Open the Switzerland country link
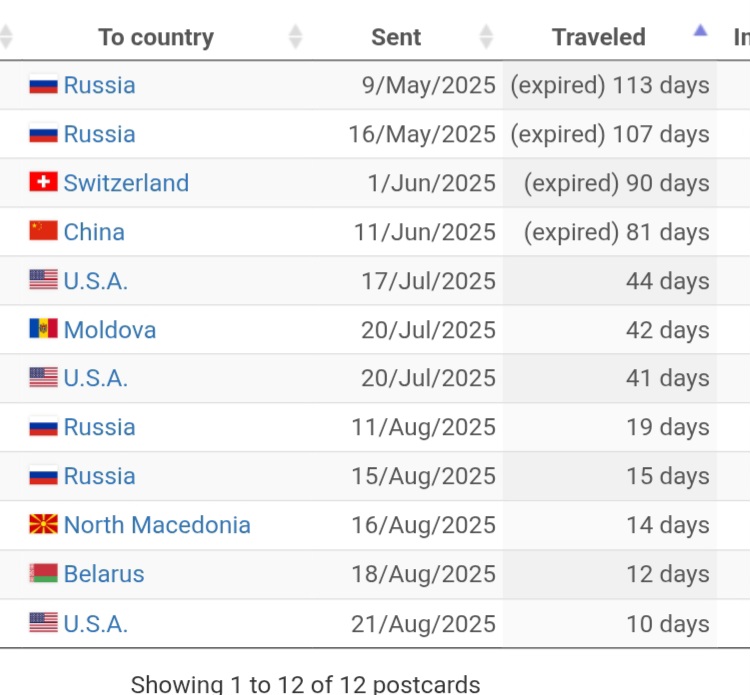This screenshot has width=750, height=695. [x=126, y=183]
